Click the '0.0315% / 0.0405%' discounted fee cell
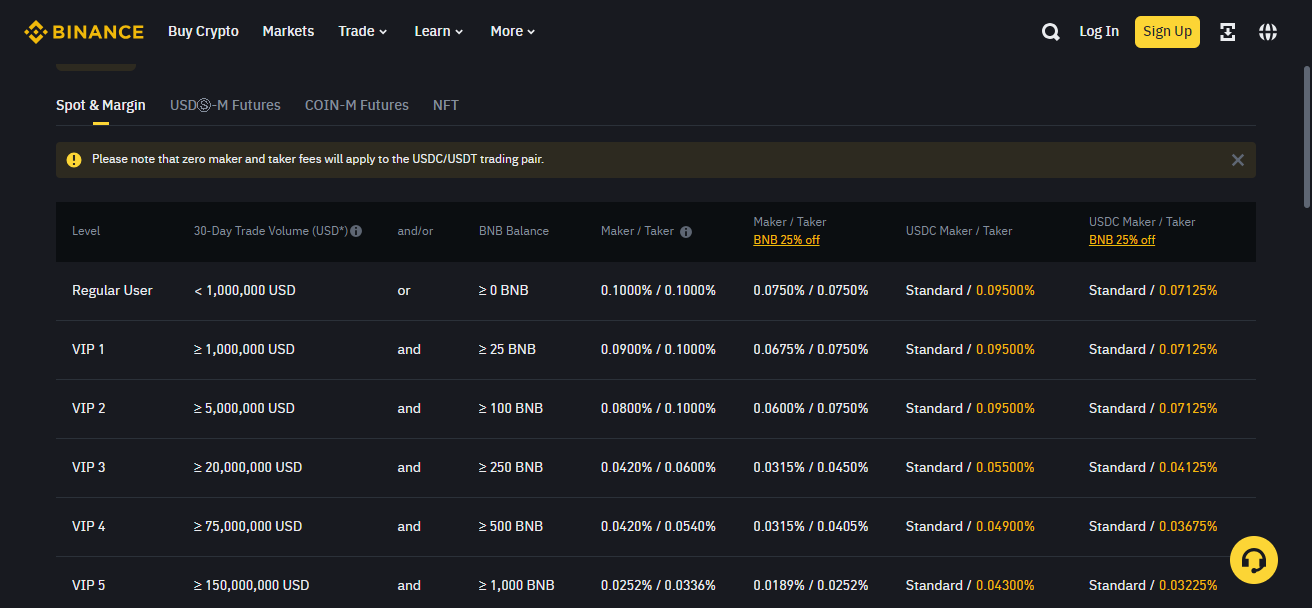 click(x=811, y=526)
